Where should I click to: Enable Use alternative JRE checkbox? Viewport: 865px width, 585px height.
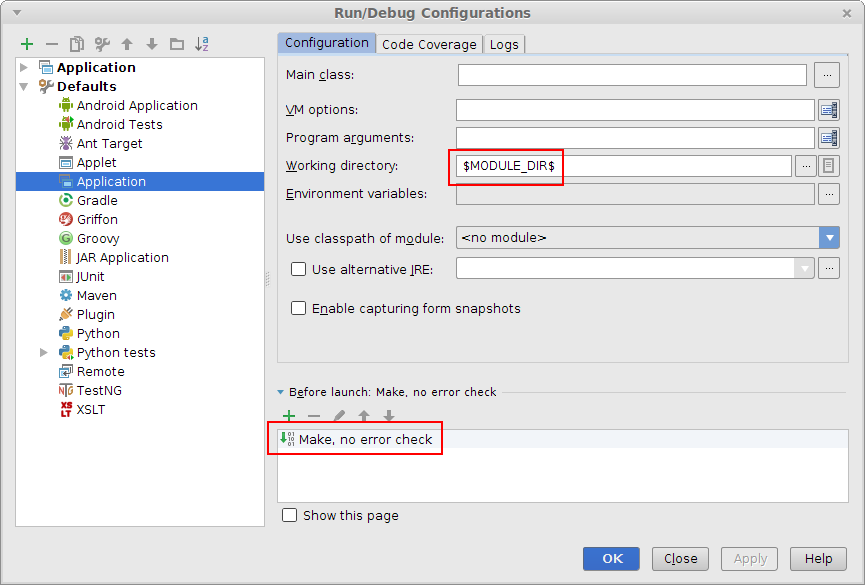(x=298, y=269)
